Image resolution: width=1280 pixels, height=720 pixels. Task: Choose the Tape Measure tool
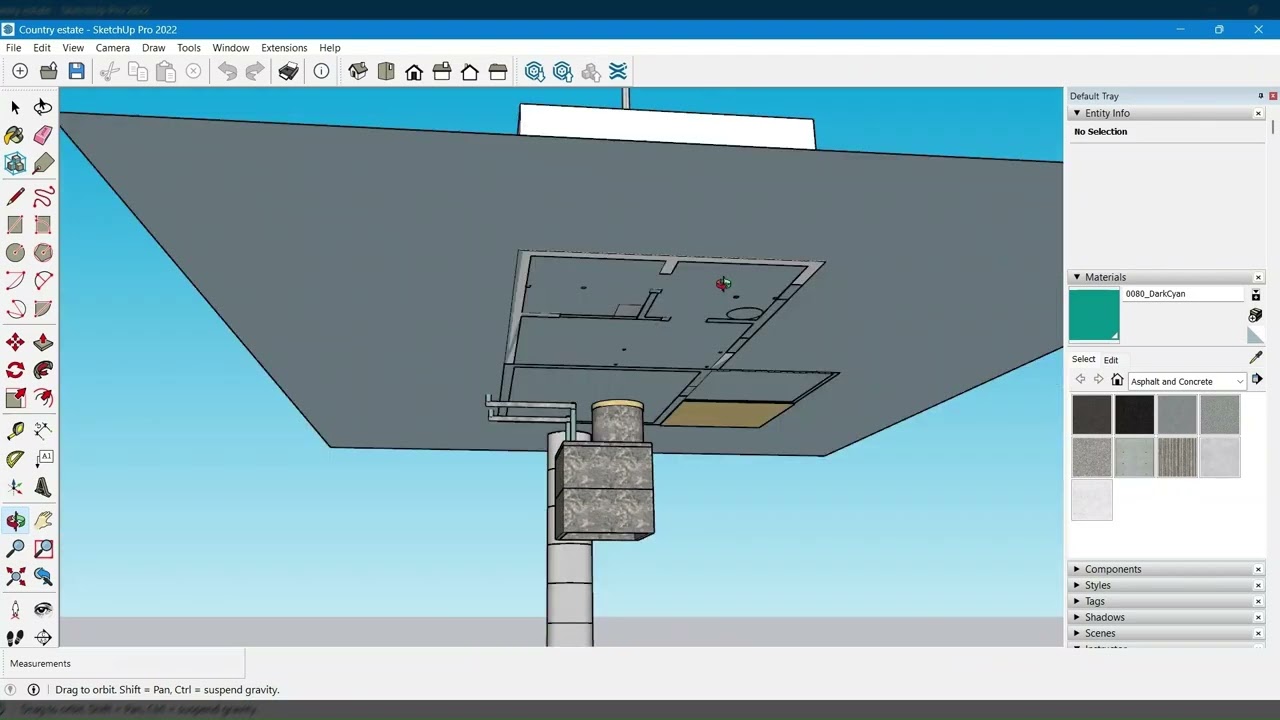(15, 431)
